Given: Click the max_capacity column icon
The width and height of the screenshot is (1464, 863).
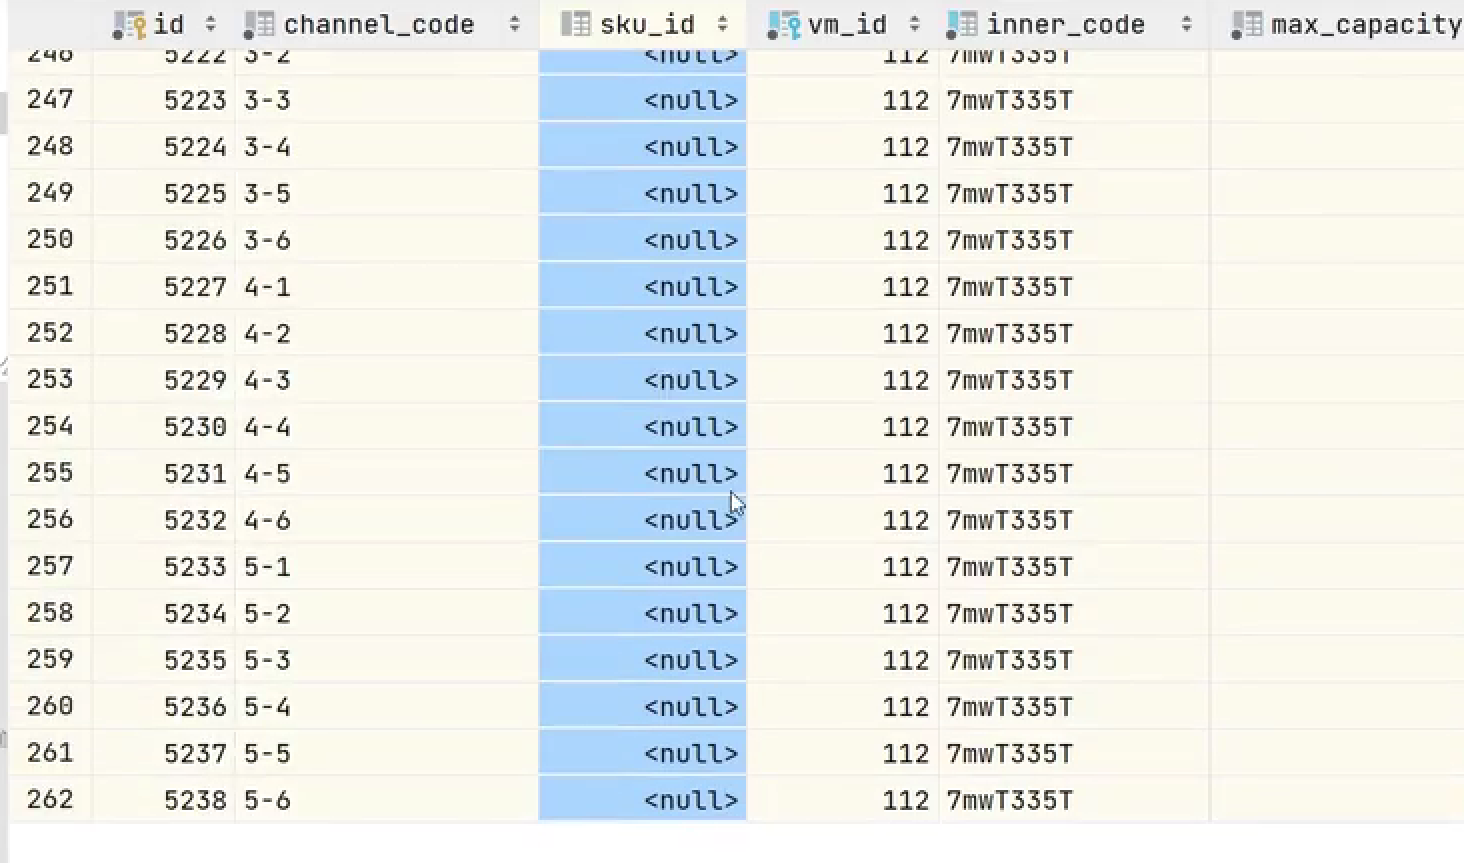Looking at the screenshot, I should click(x=1246, y=24).
